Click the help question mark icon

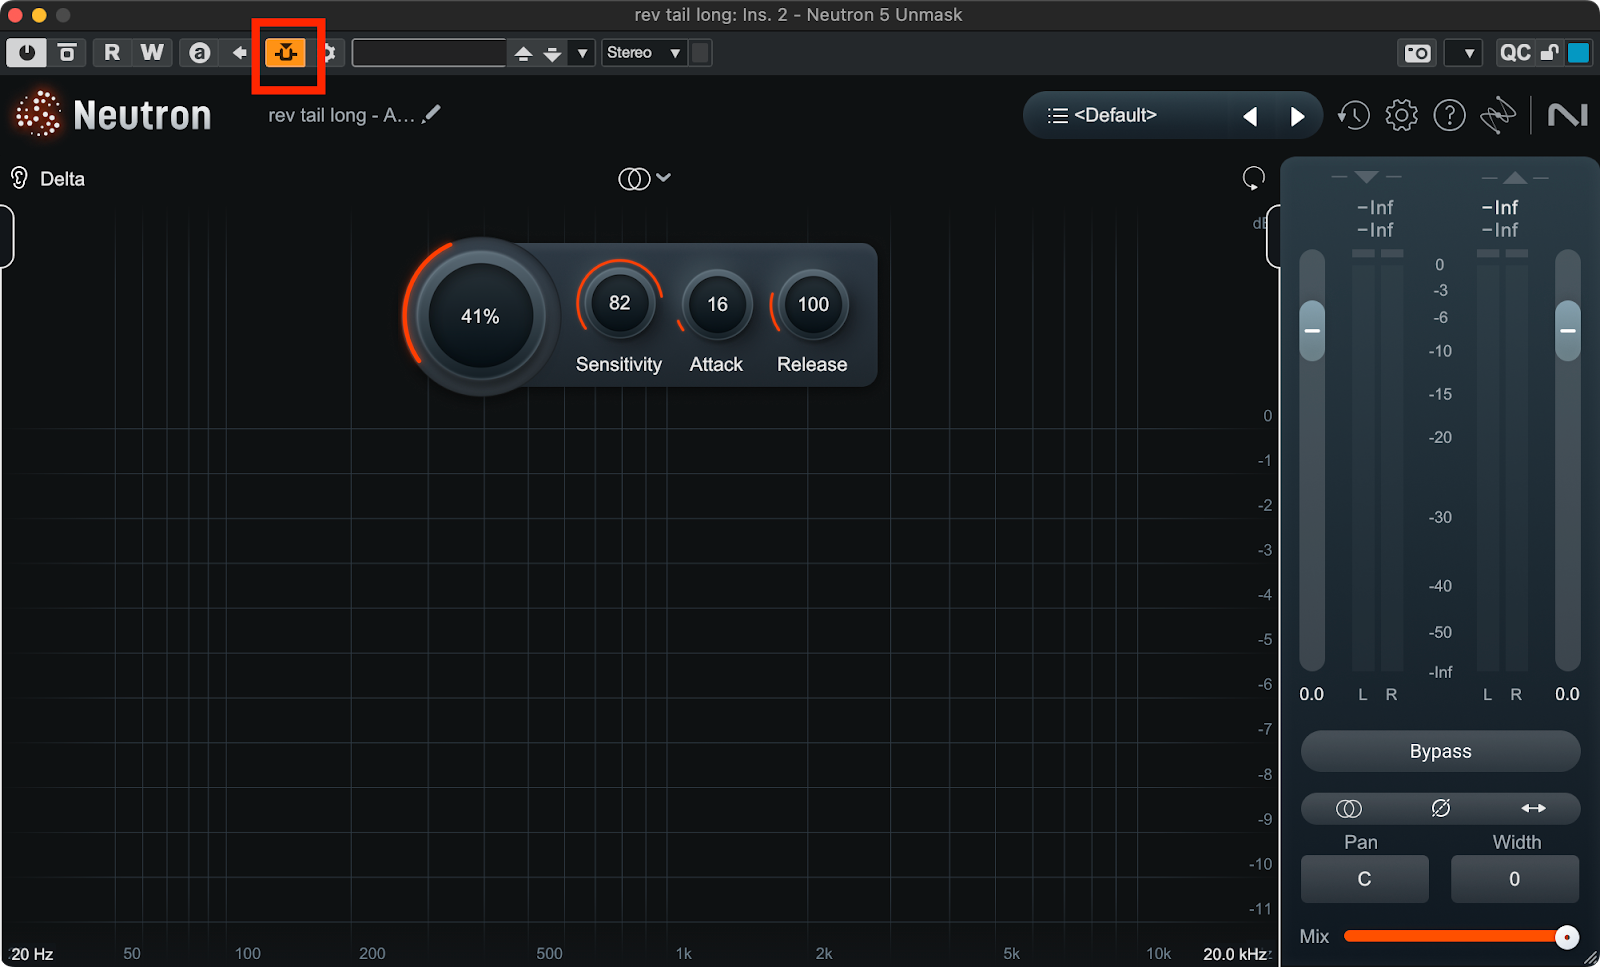point(1449,116)
